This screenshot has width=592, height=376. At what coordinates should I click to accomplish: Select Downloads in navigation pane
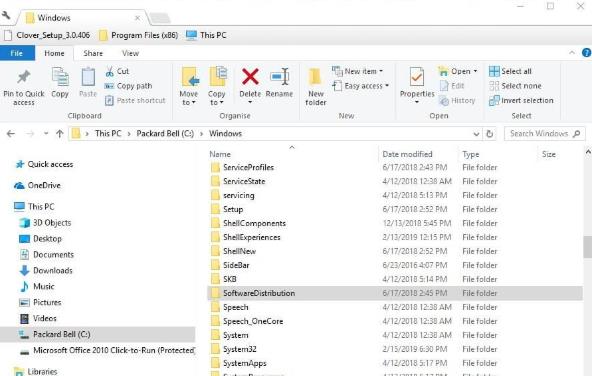[46, 270]
